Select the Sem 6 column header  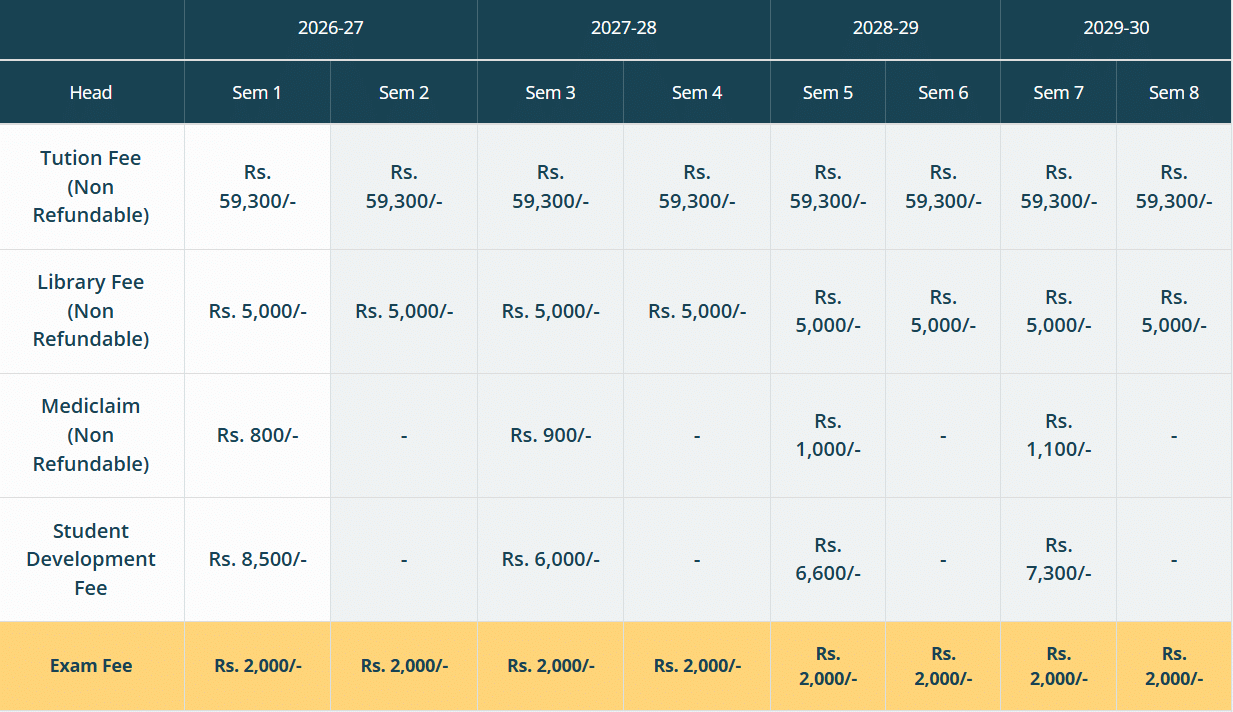coord(943,93)
